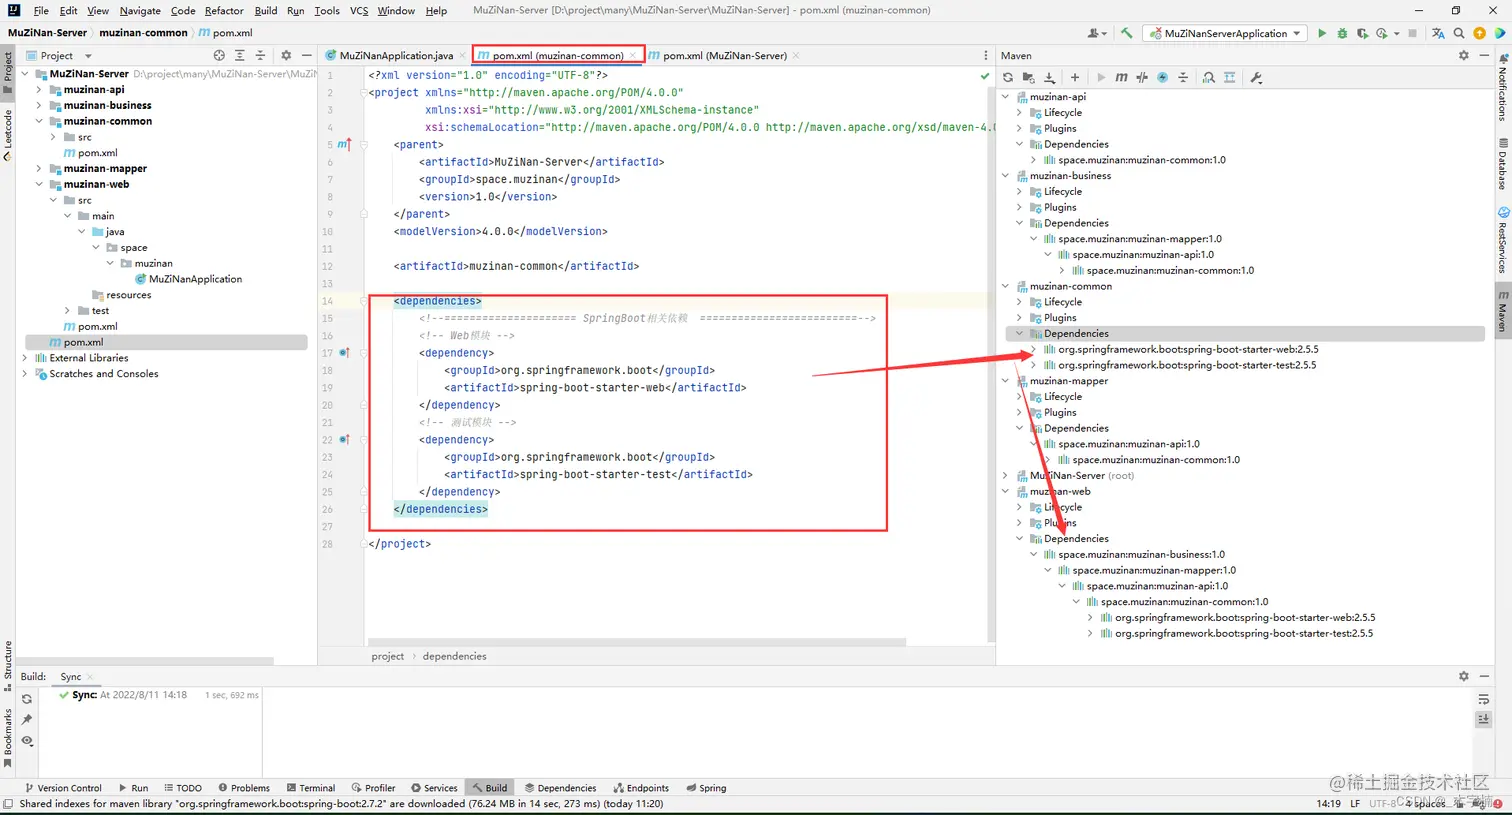Open Maven panel gear options
1512x815 pixels.
coord(1464,55)
